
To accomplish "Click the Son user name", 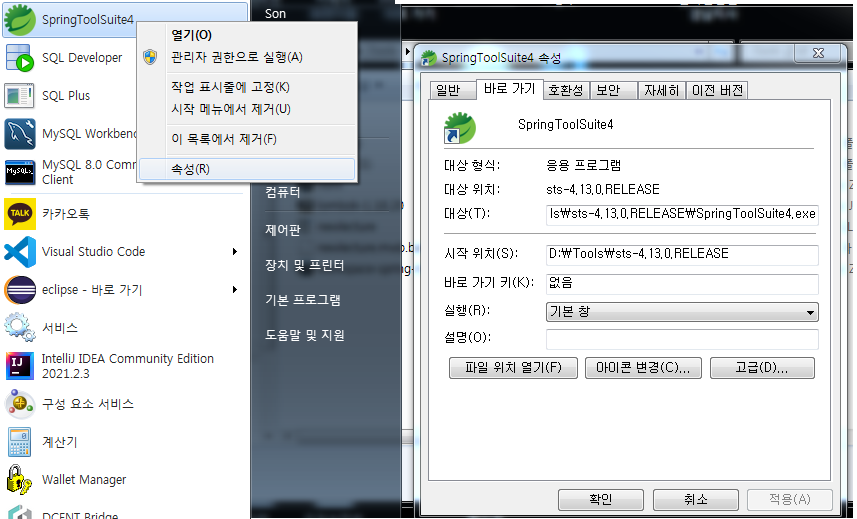I will [x=275, y=14].
